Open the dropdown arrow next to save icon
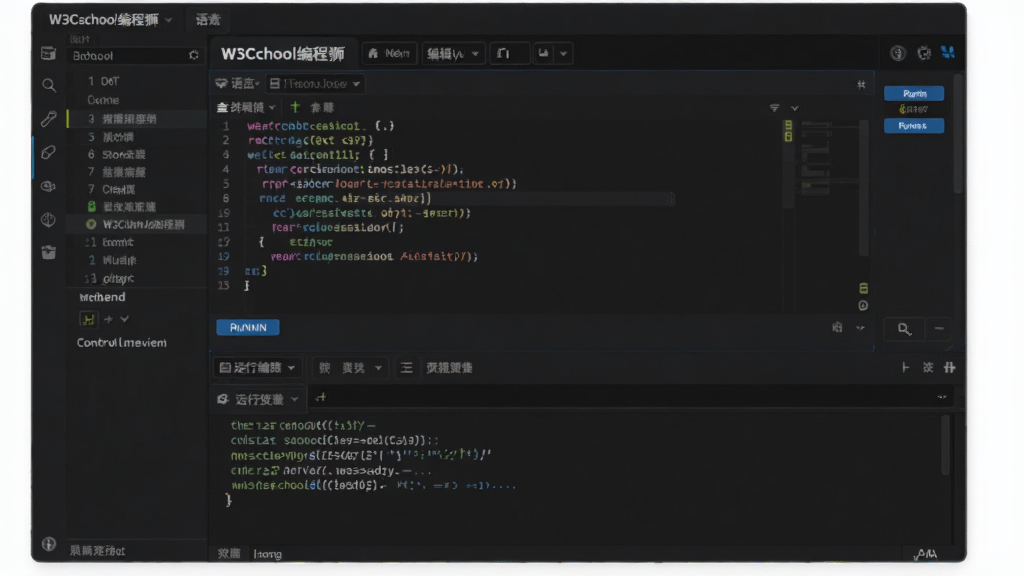This screenshot has width=1024, height=576. (563, 54)
